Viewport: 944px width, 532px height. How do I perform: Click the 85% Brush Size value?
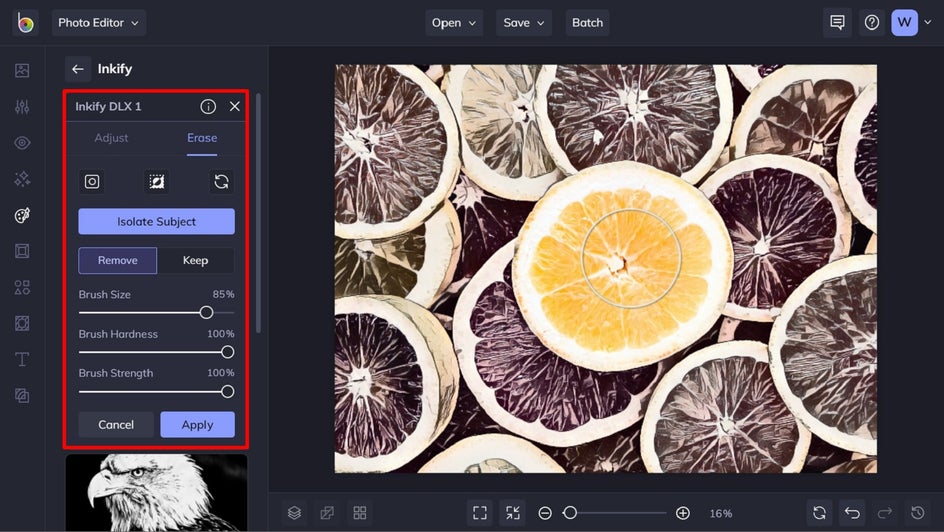(223, 294)
